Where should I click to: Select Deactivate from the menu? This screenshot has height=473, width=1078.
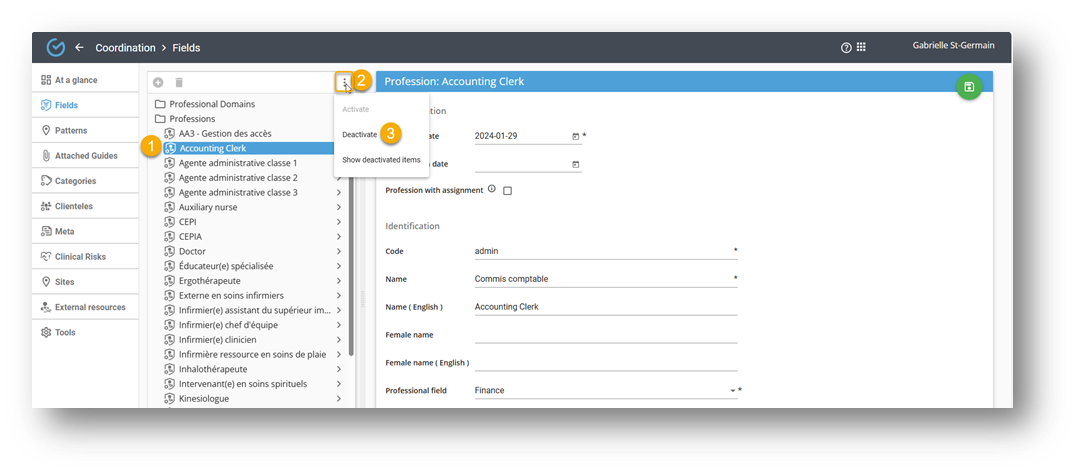pyautogui.click(x=359, y=134)
